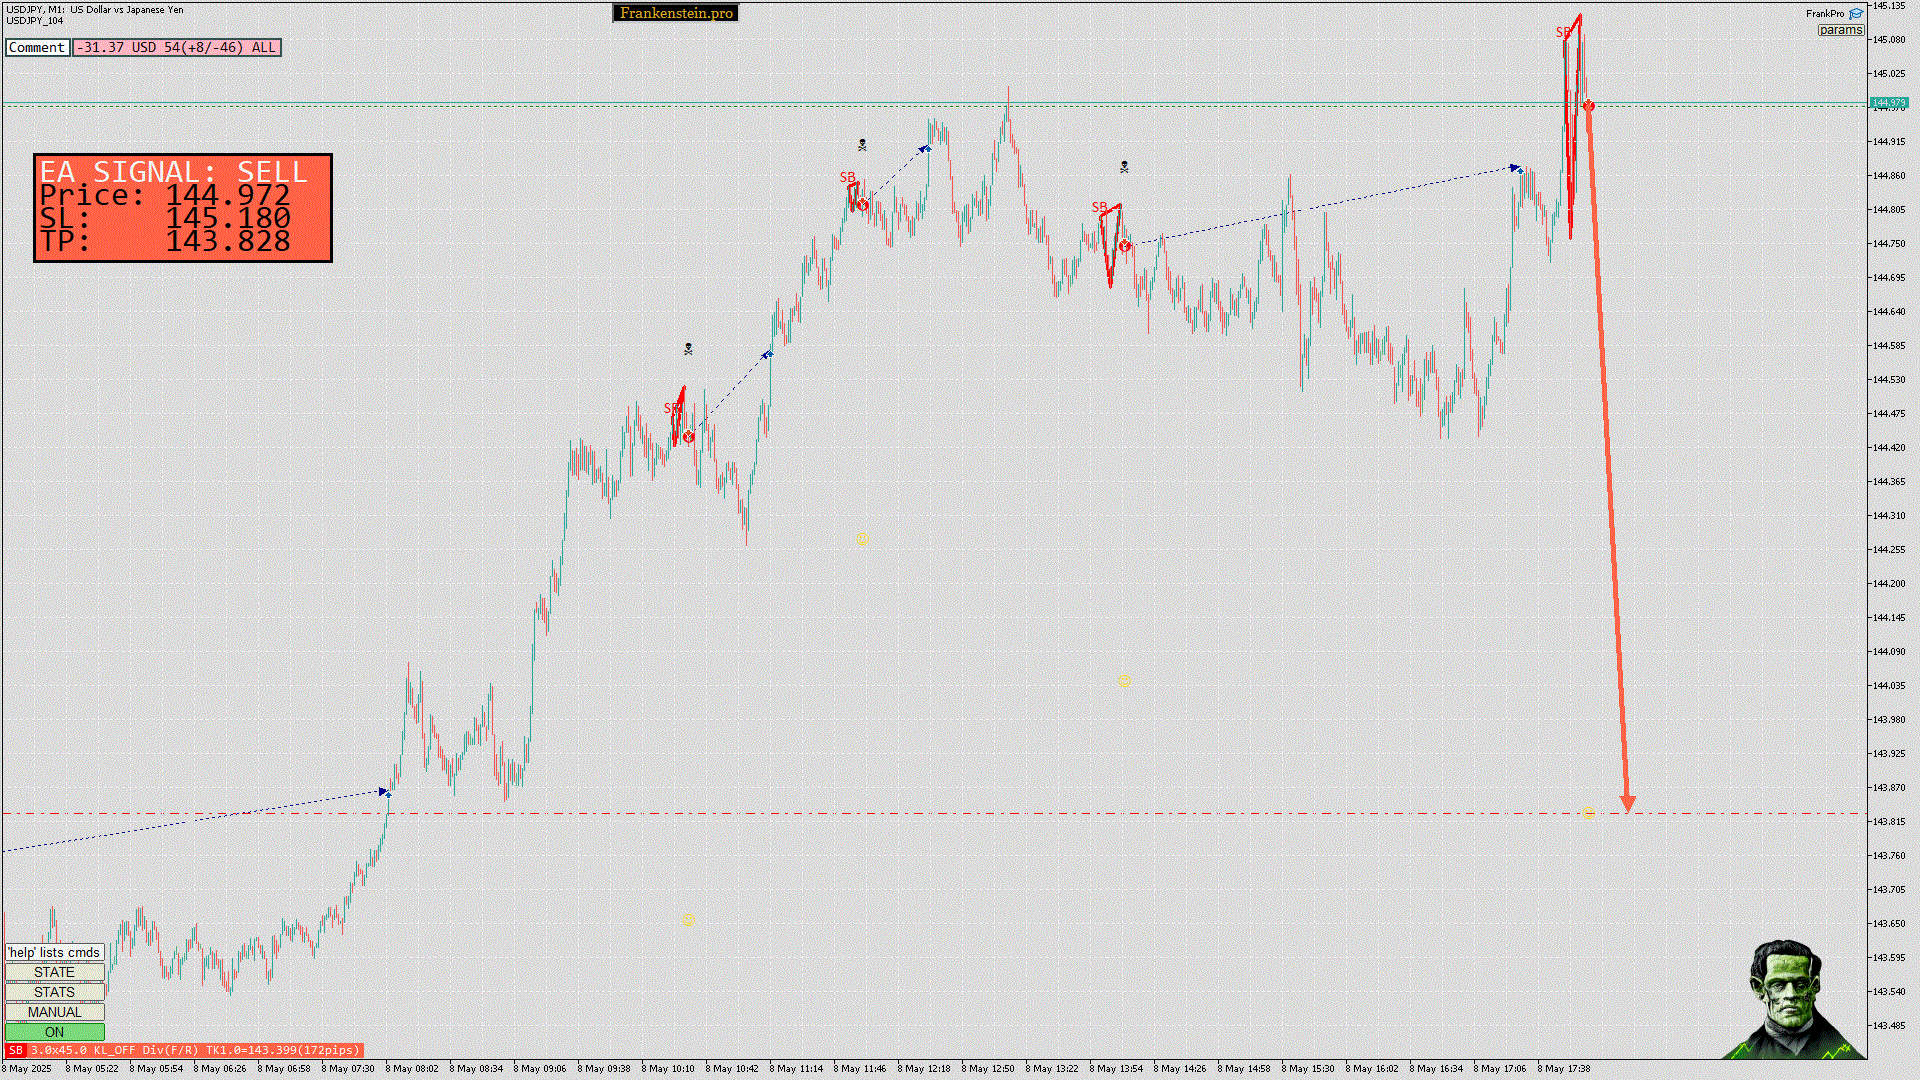Click the 144.979 current price tag
Viewport: 1920px width, 1080px height.
click(x=1888, y=102)
